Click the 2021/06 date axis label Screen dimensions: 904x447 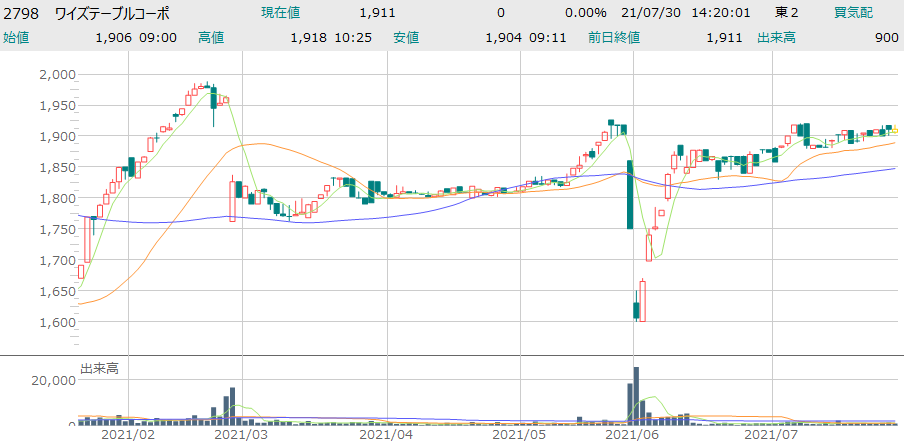(x=633, y=435)
